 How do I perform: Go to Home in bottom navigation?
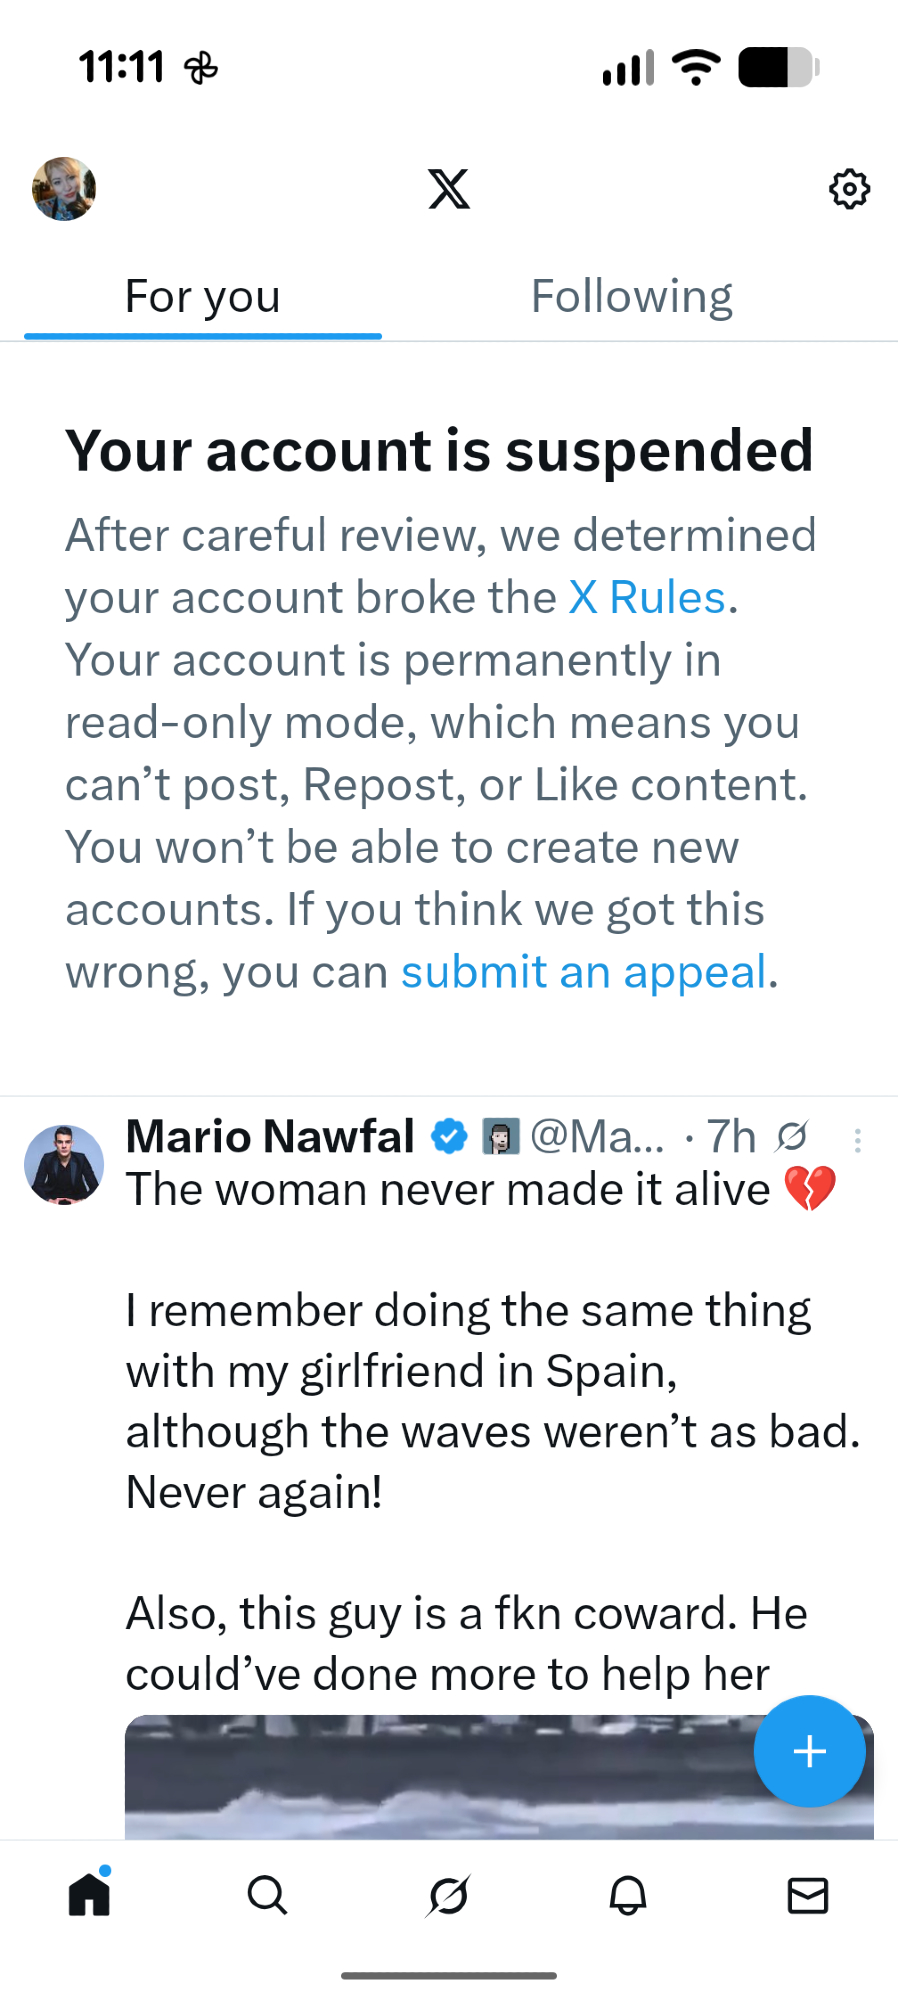coord(90,1894)
